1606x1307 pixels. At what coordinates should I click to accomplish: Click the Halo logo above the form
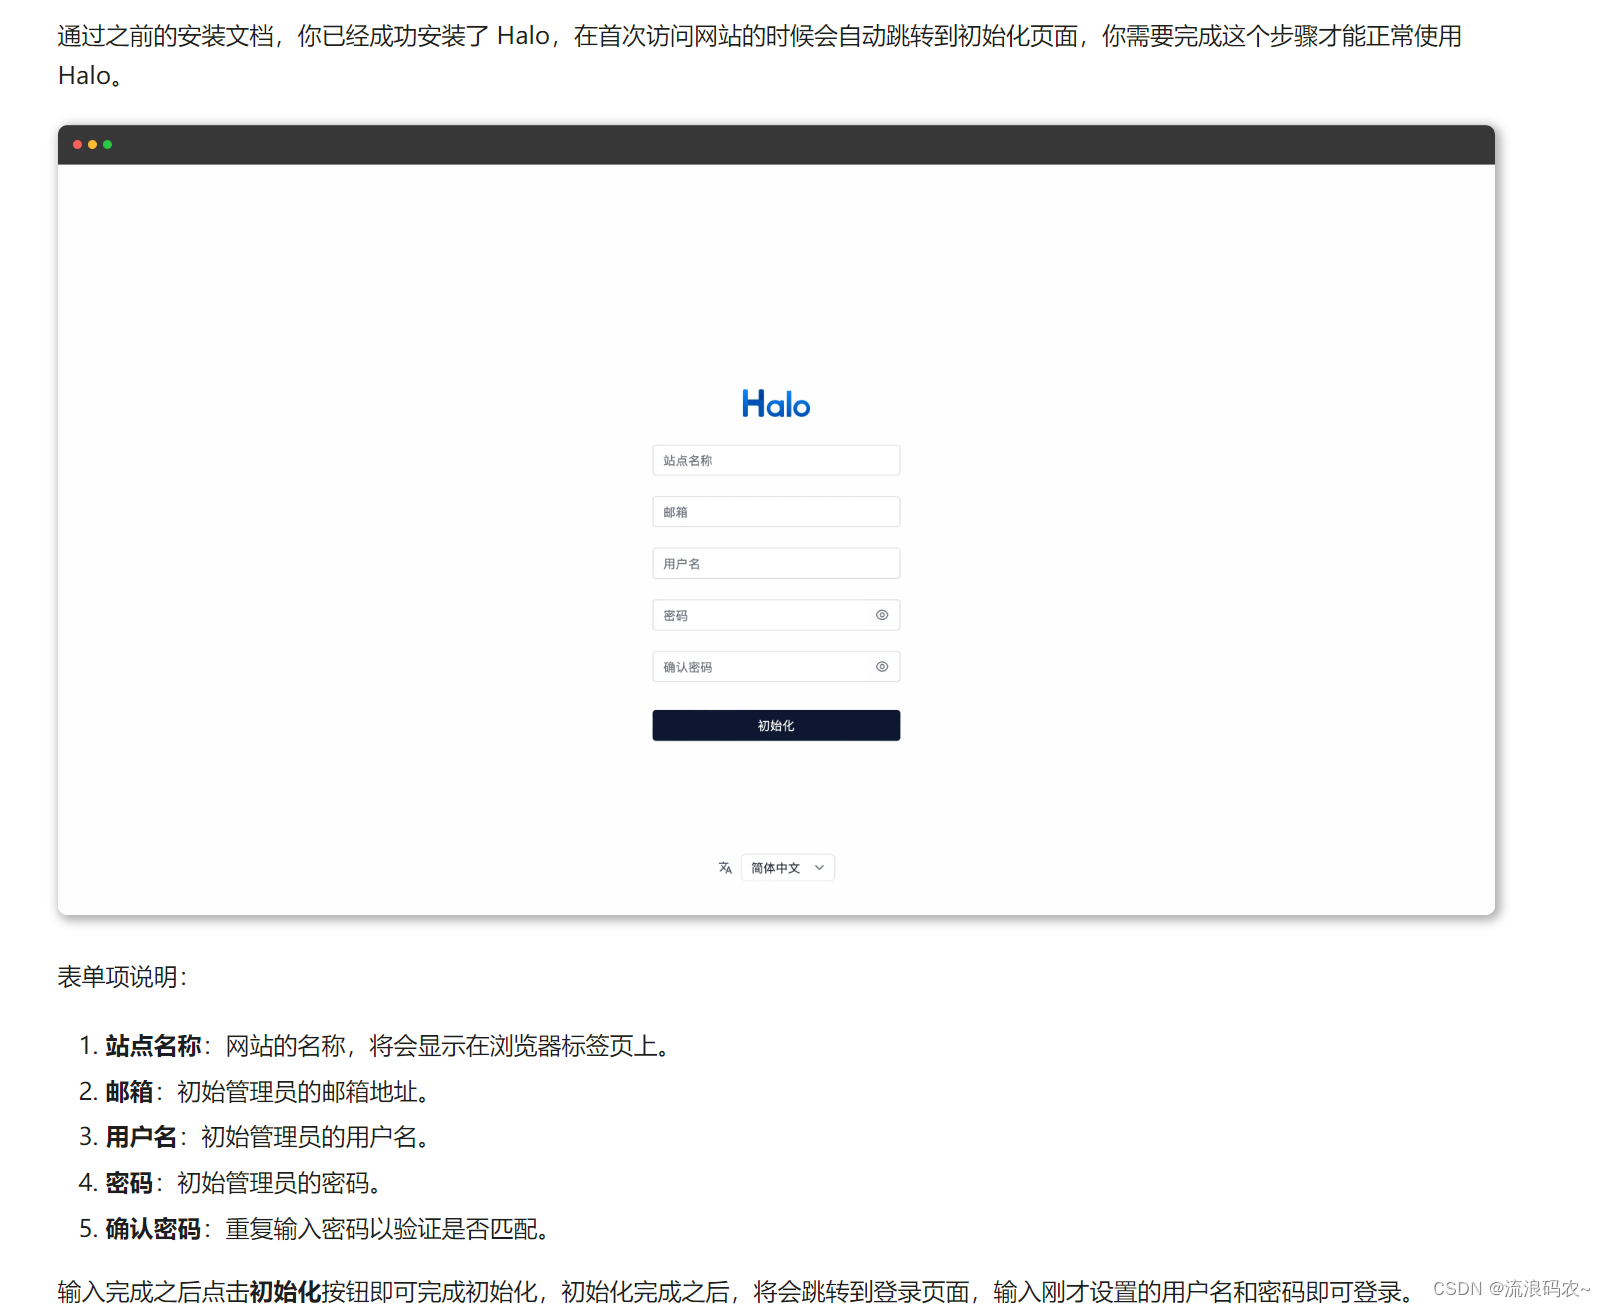coord(776,404)
